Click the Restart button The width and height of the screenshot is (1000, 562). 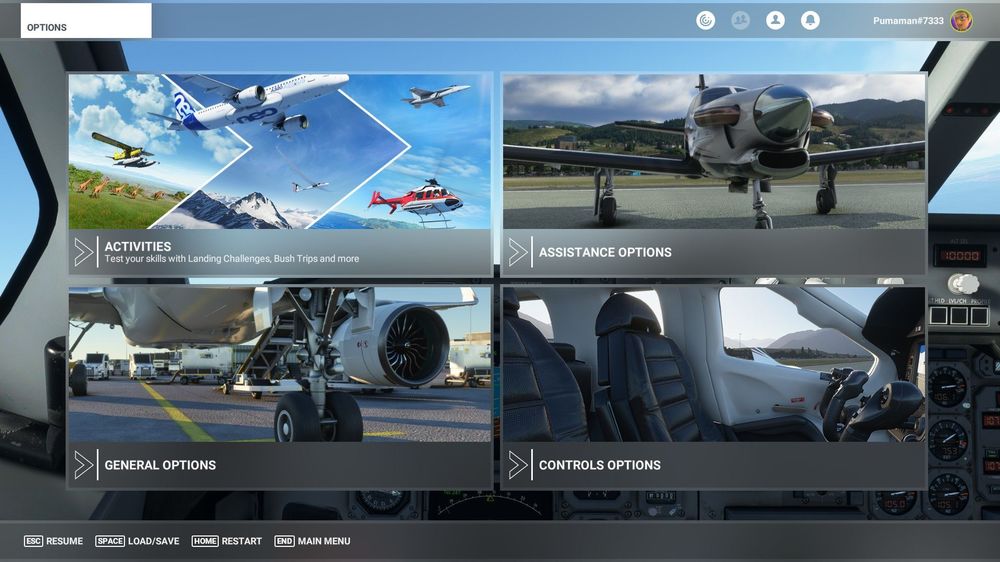coord(227,541)
